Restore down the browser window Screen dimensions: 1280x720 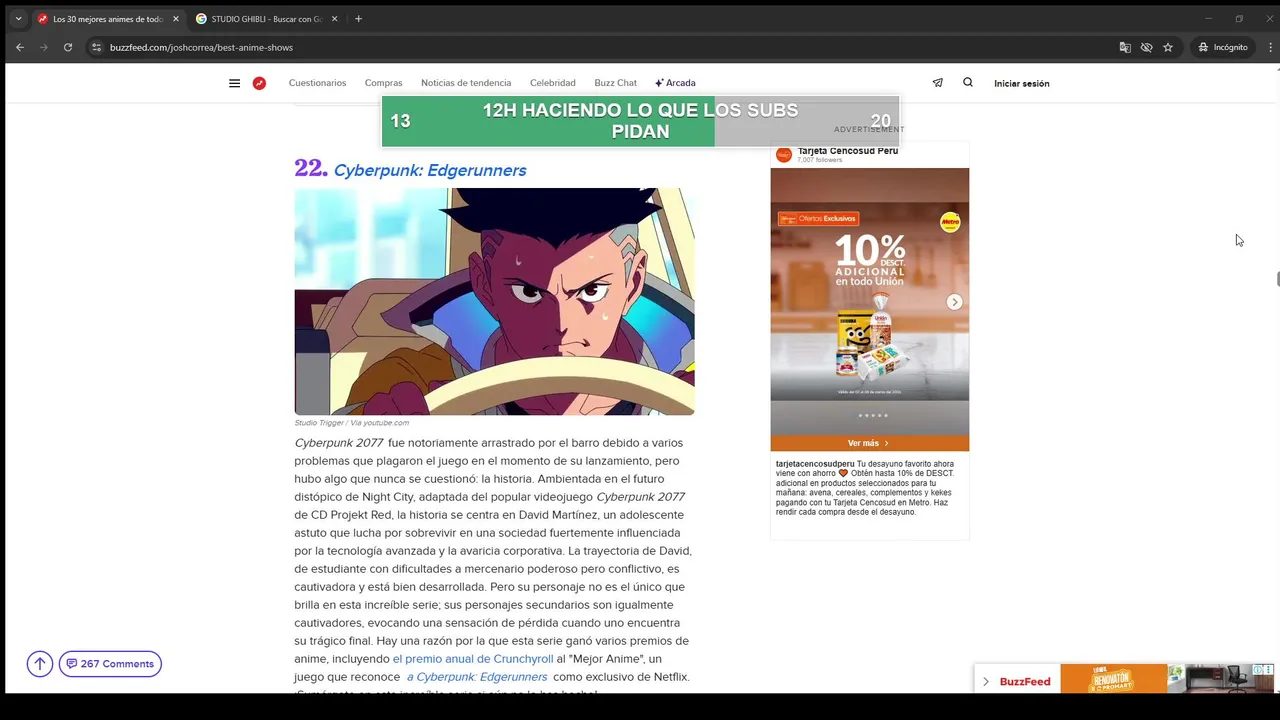(x=1239, y=18)
